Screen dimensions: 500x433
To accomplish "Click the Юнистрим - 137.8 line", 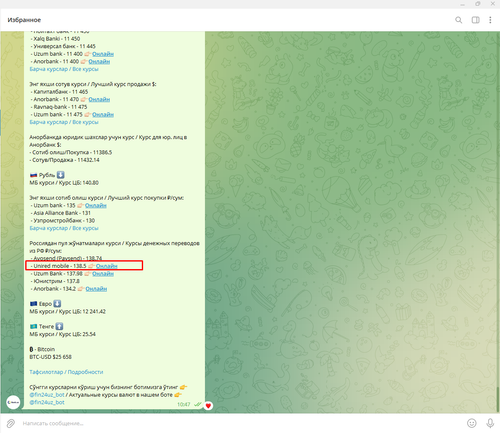I will click(55, 281).
